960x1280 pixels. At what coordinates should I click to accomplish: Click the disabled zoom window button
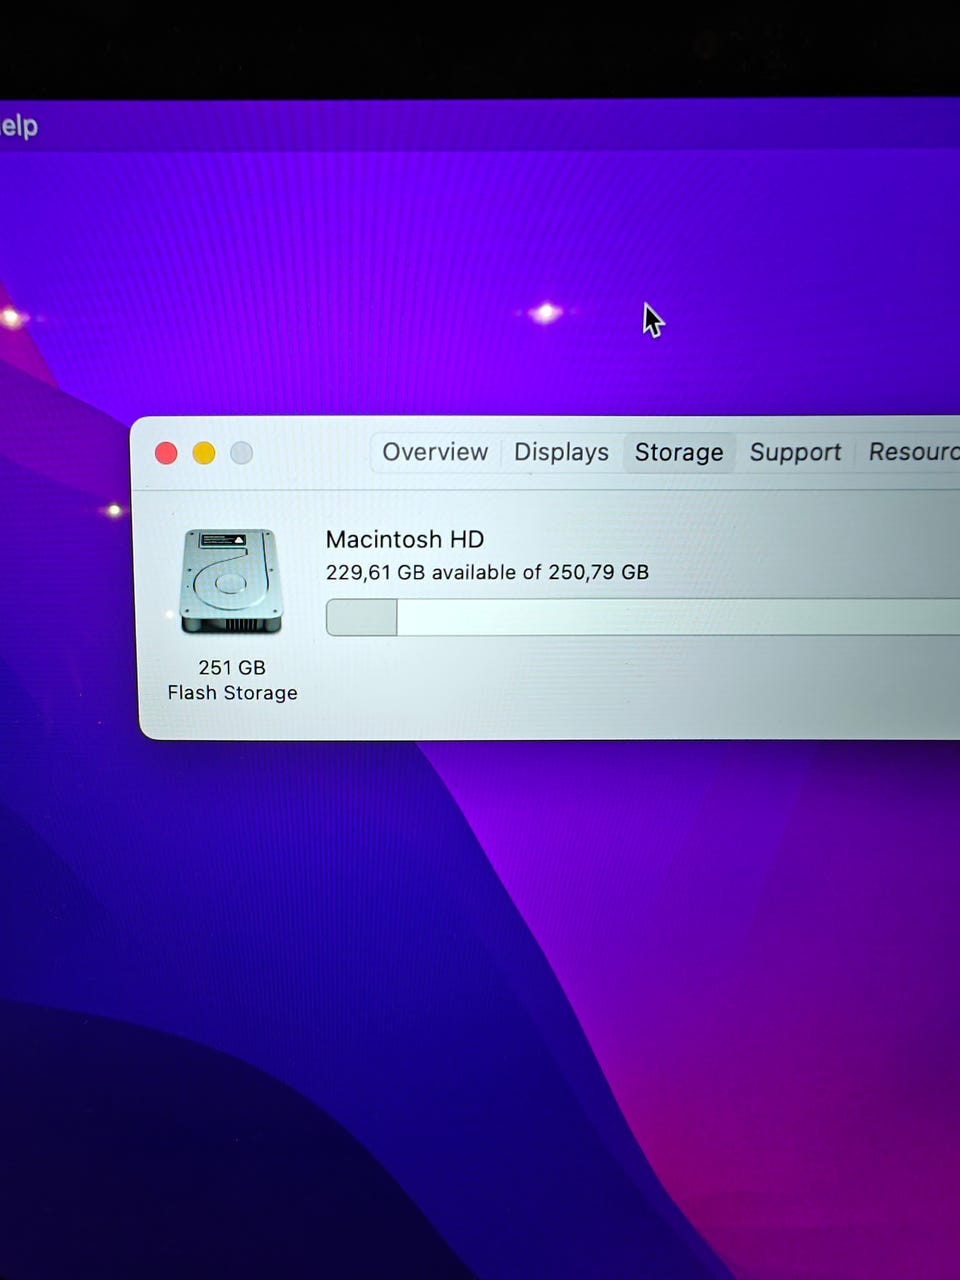tap(241, 453)
